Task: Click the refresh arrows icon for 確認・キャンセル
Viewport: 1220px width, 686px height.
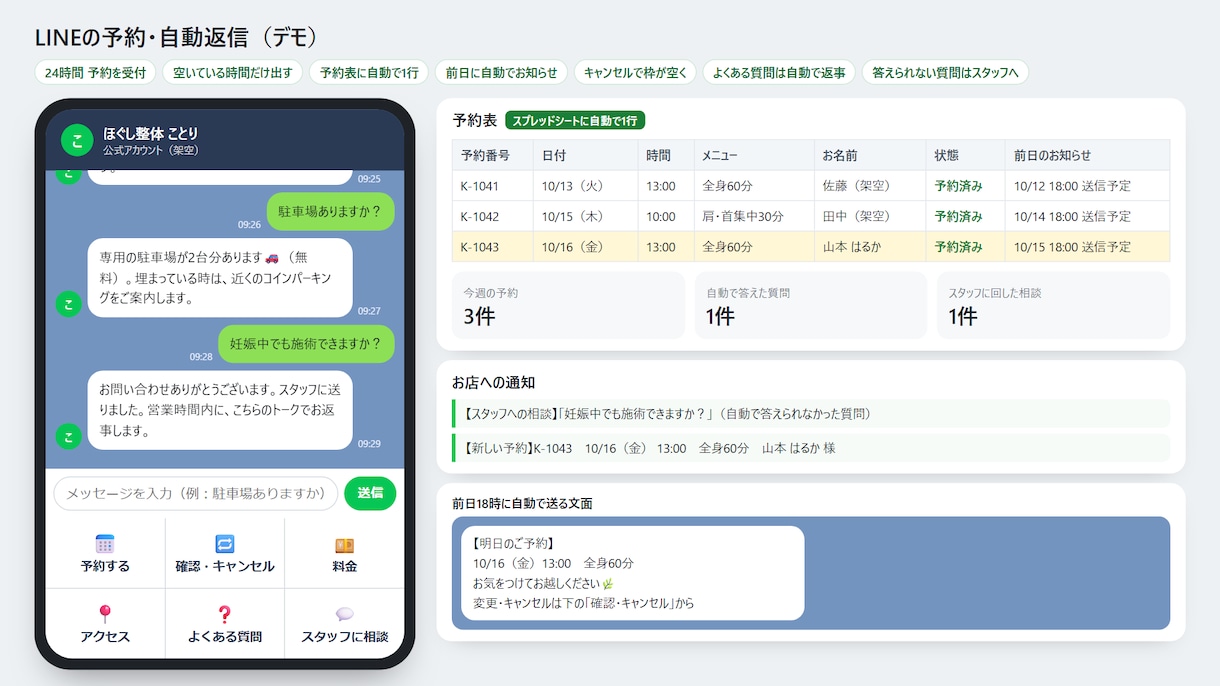Action: (225, 544)
